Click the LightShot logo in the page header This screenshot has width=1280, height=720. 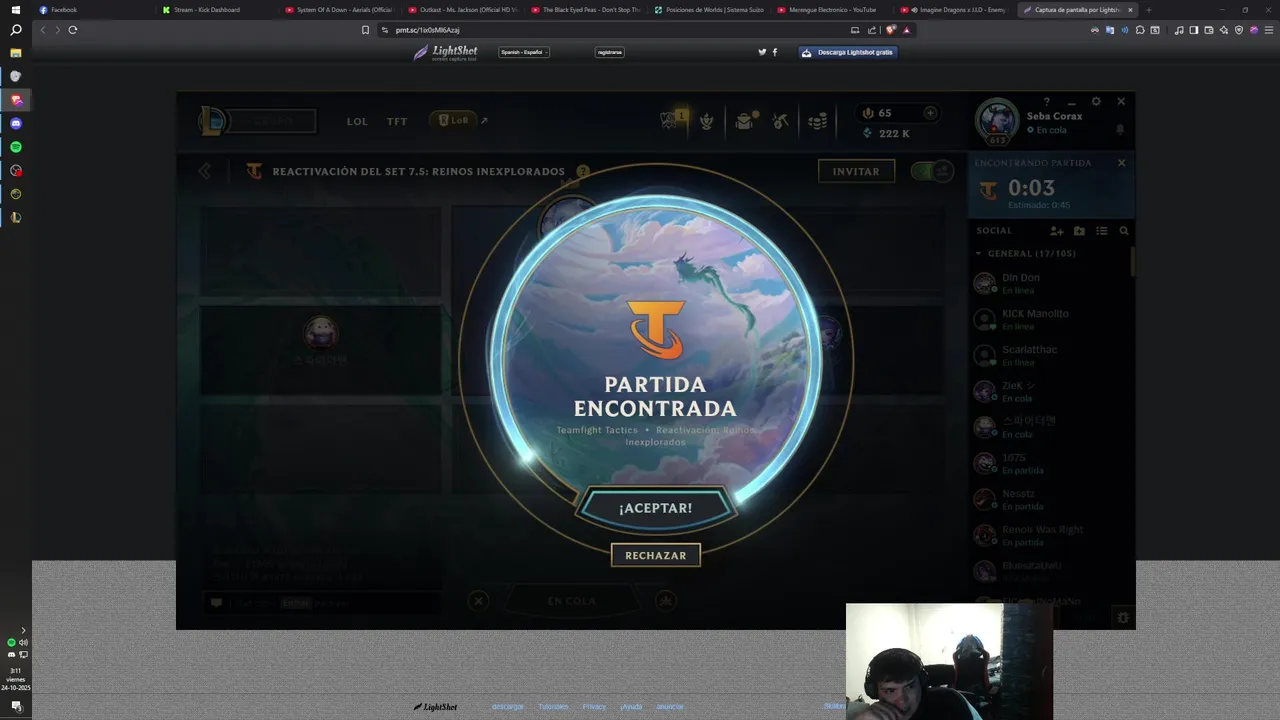point(446,52)
